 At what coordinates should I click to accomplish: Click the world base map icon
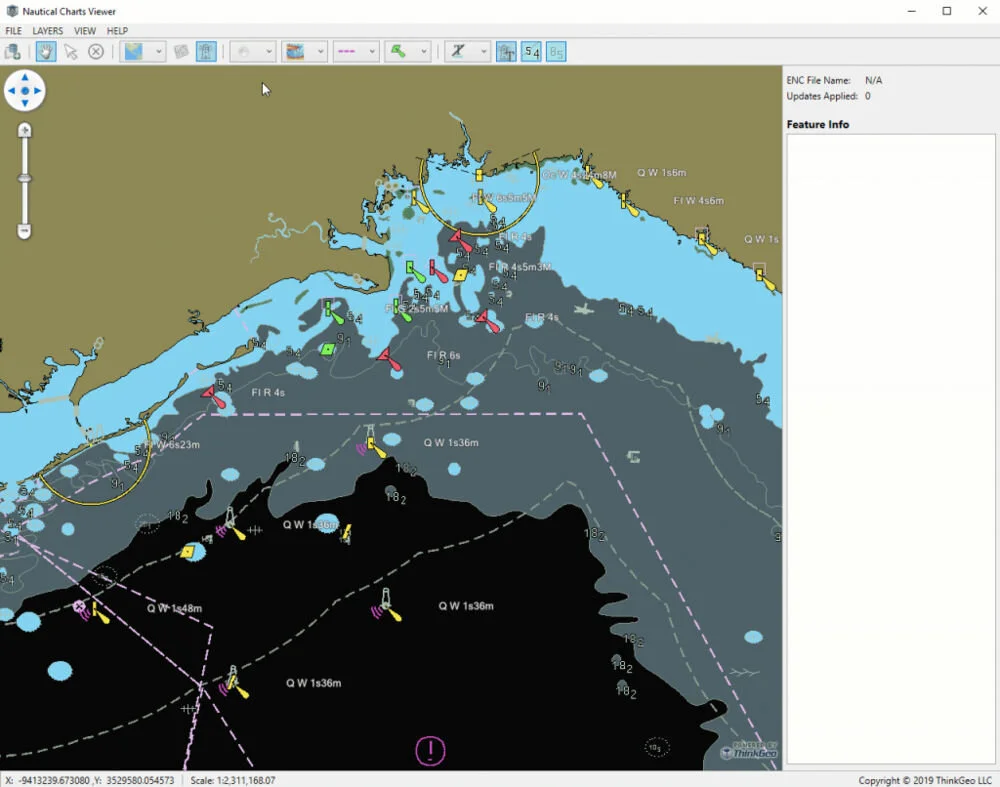click(x=134, y=52)
